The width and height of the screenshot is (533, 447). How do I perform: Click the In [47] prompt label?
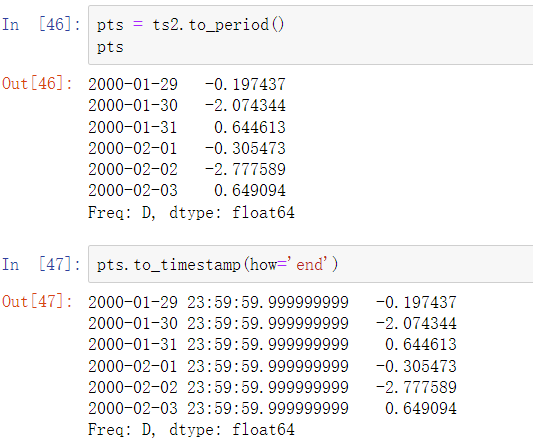41,264
